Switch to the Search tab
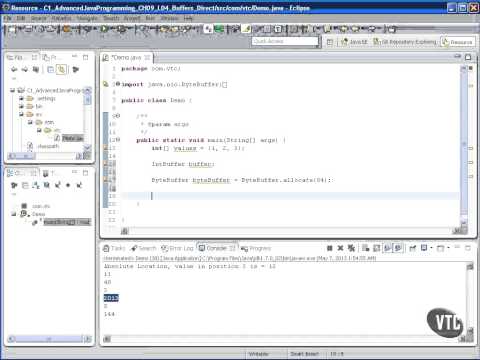The width and height of the screenshot is (480, 360). click(144, 248)
